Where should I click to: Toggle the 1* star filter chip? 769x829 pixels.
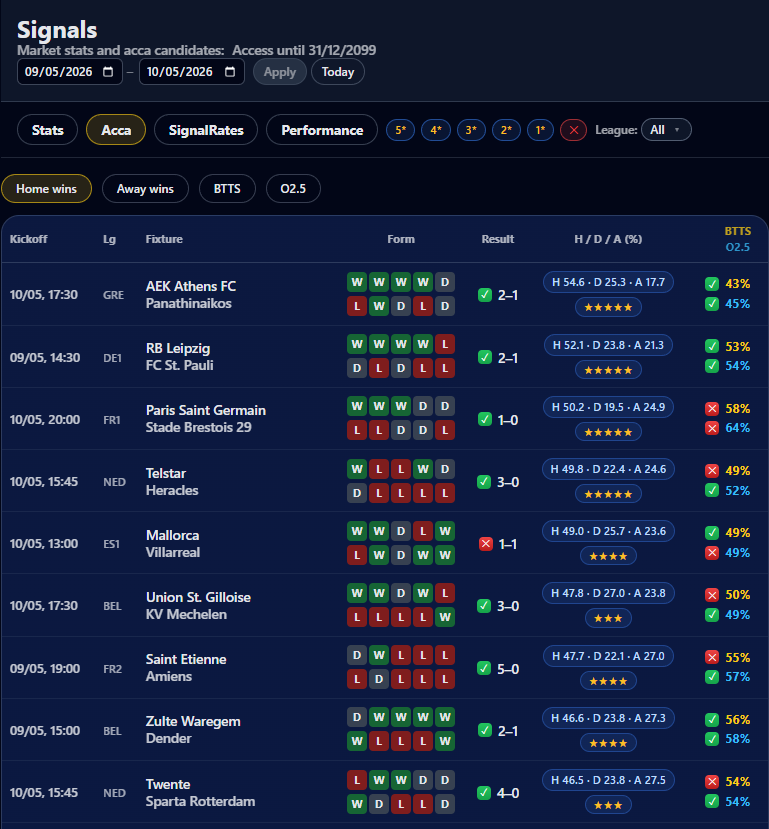click(x=540, y=130)
